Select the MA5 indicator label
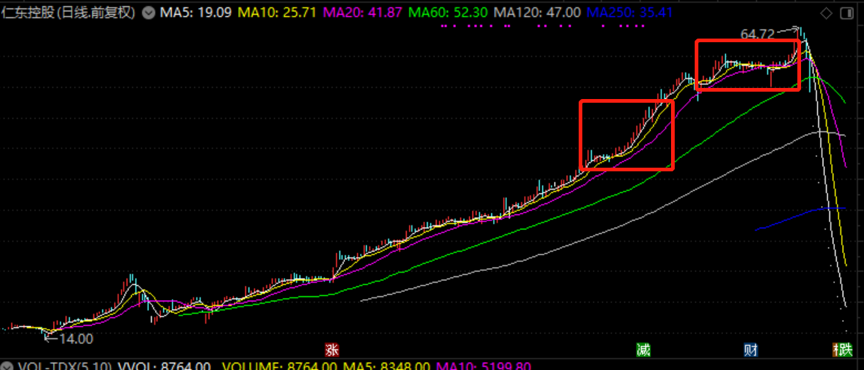Screen dimensions: 864x370 point(189,13)
